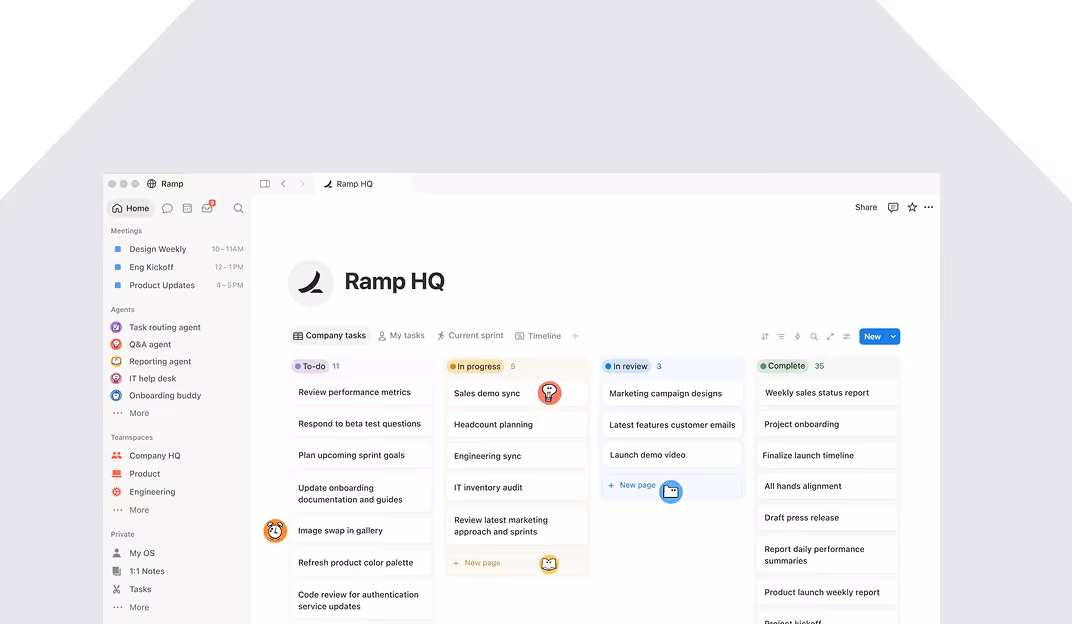This screenshot has height=624, width=1072.
Task: Click the Share button
Action: point(866,207)
